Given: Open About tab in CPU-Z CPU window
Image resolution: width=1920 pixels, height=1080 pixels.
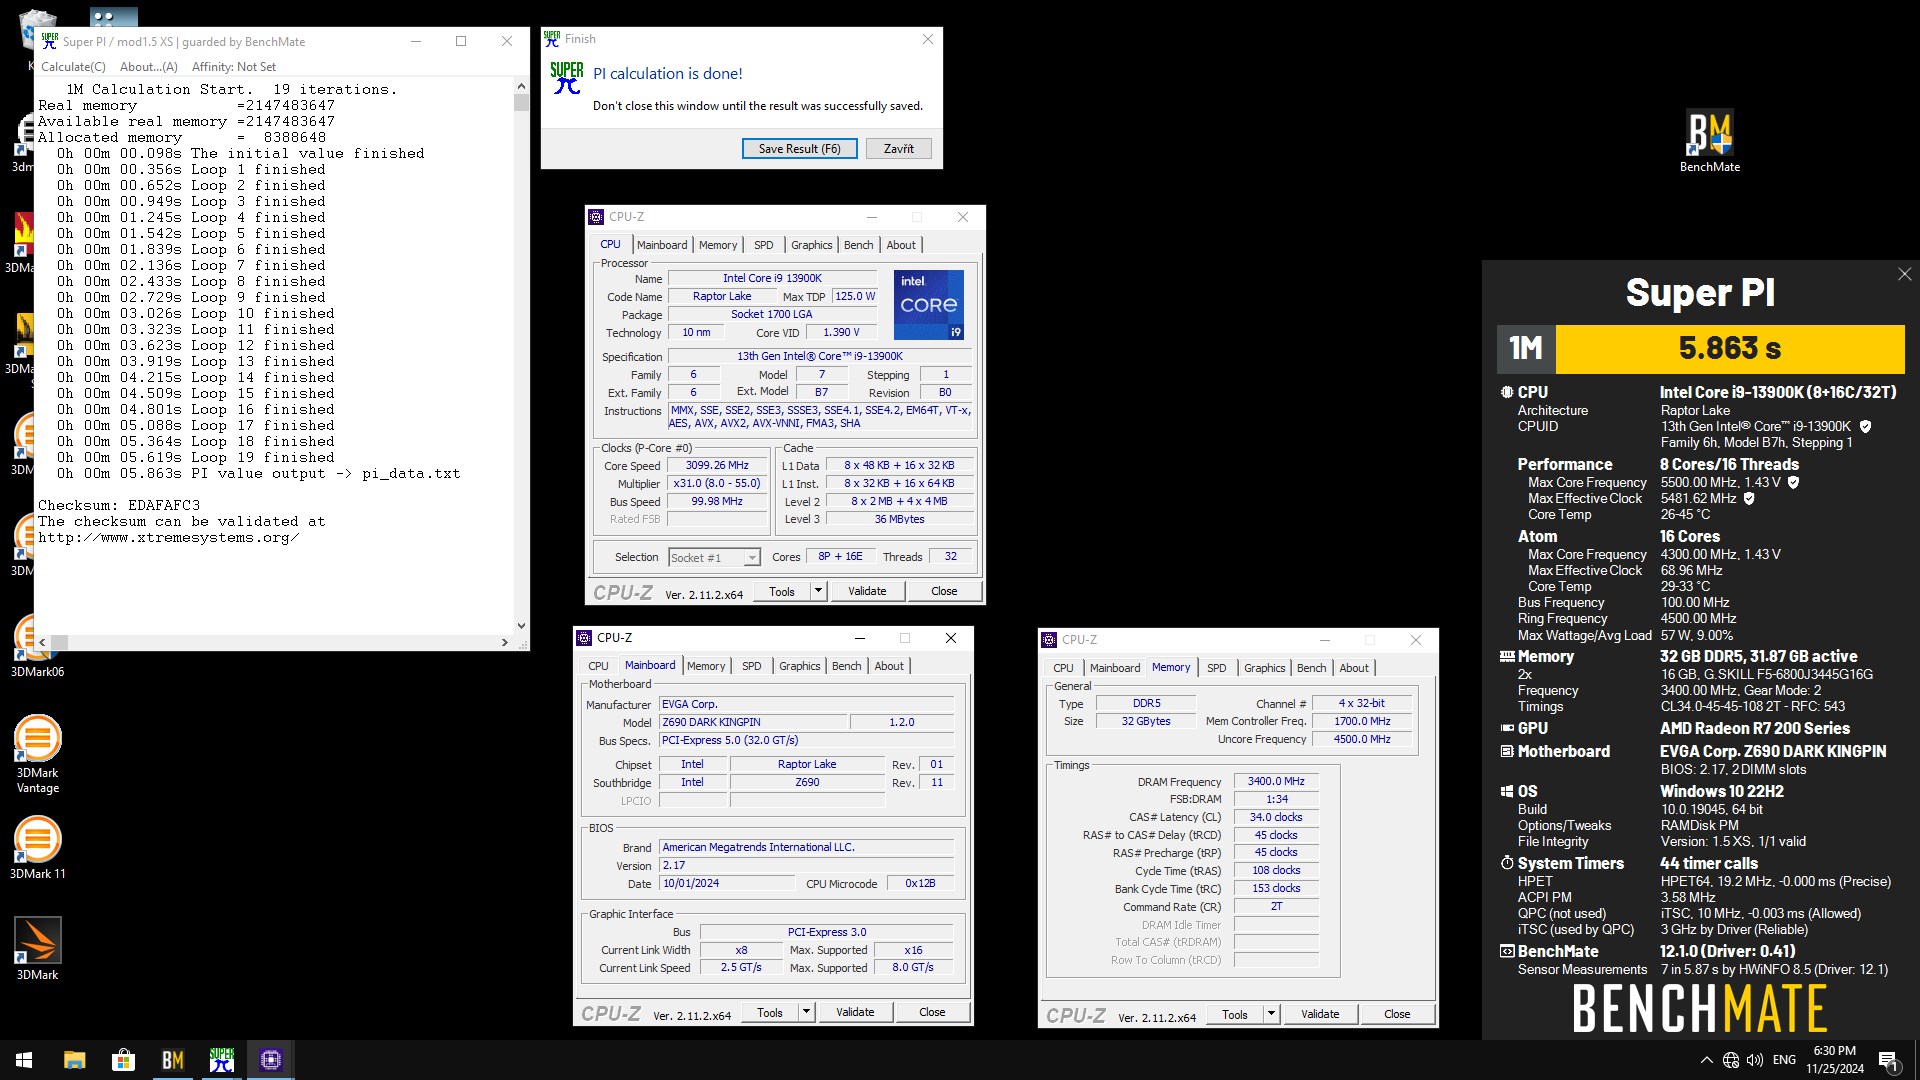Looking at the screenshot, I should [901, 245].
